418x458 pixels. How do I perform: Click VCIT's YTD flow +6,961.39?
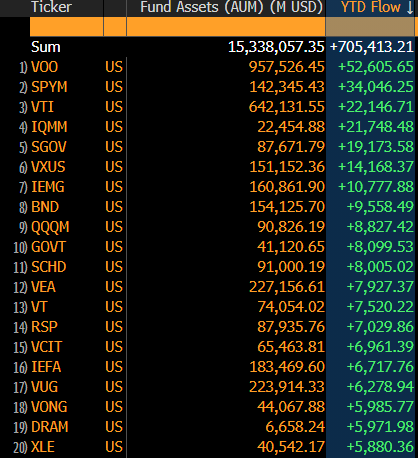pos(380,347)
